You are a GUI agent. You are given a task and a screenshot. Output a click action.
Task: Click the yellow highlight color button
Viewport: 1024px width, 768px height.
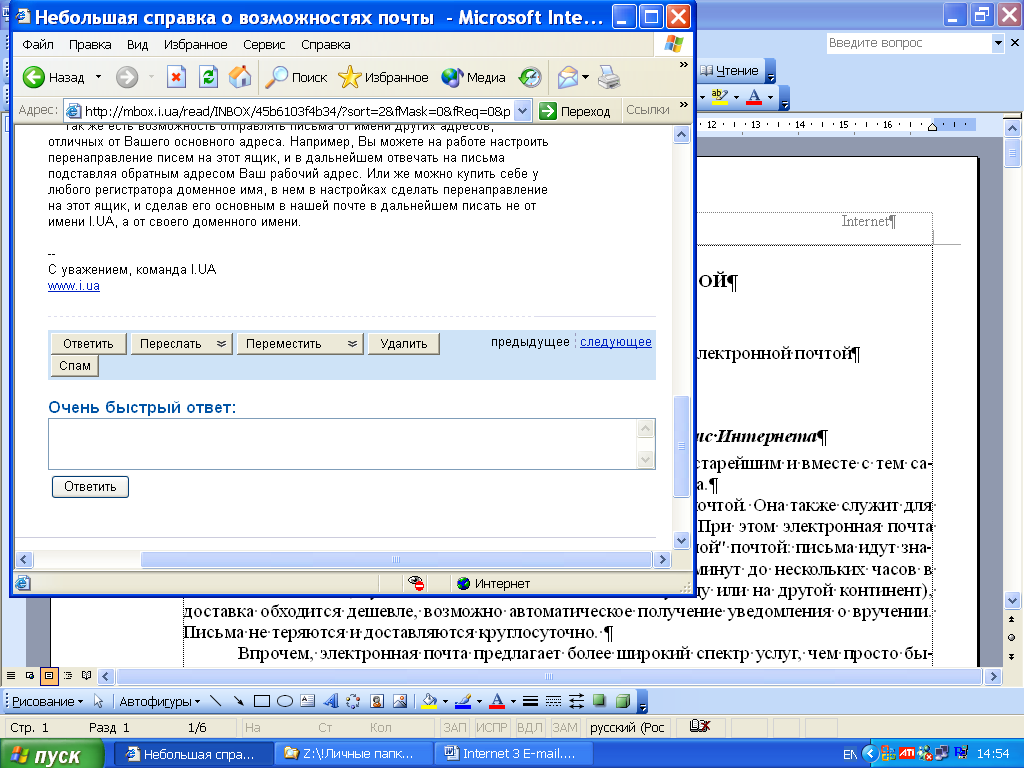(x=719, y=97)
